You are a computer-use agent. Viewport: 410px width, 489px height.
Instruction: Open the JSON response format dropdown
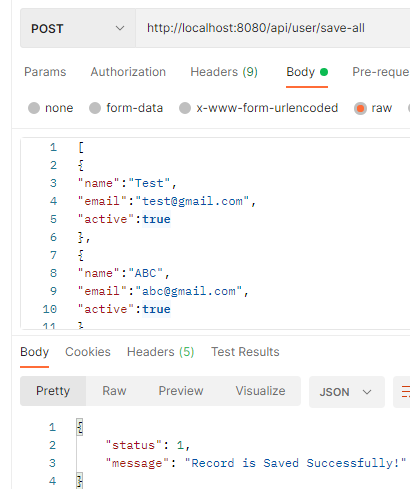tap(347, 392)
